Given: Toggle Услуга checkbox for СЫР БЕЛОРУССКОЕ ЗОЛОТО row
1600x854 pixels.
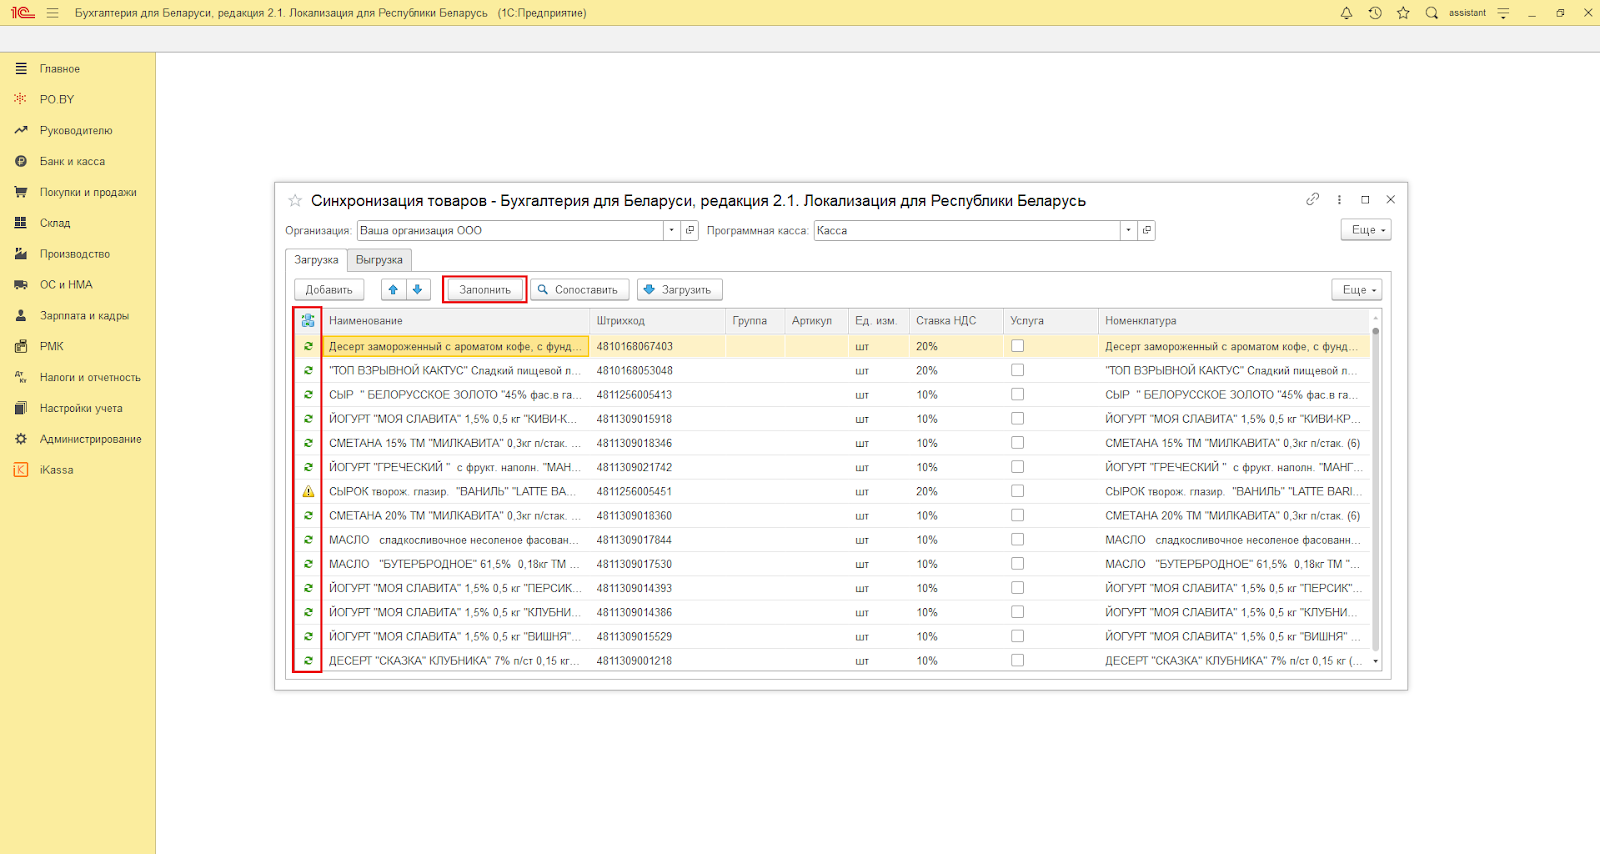Looking at the screenshot, I should 1017,394.
